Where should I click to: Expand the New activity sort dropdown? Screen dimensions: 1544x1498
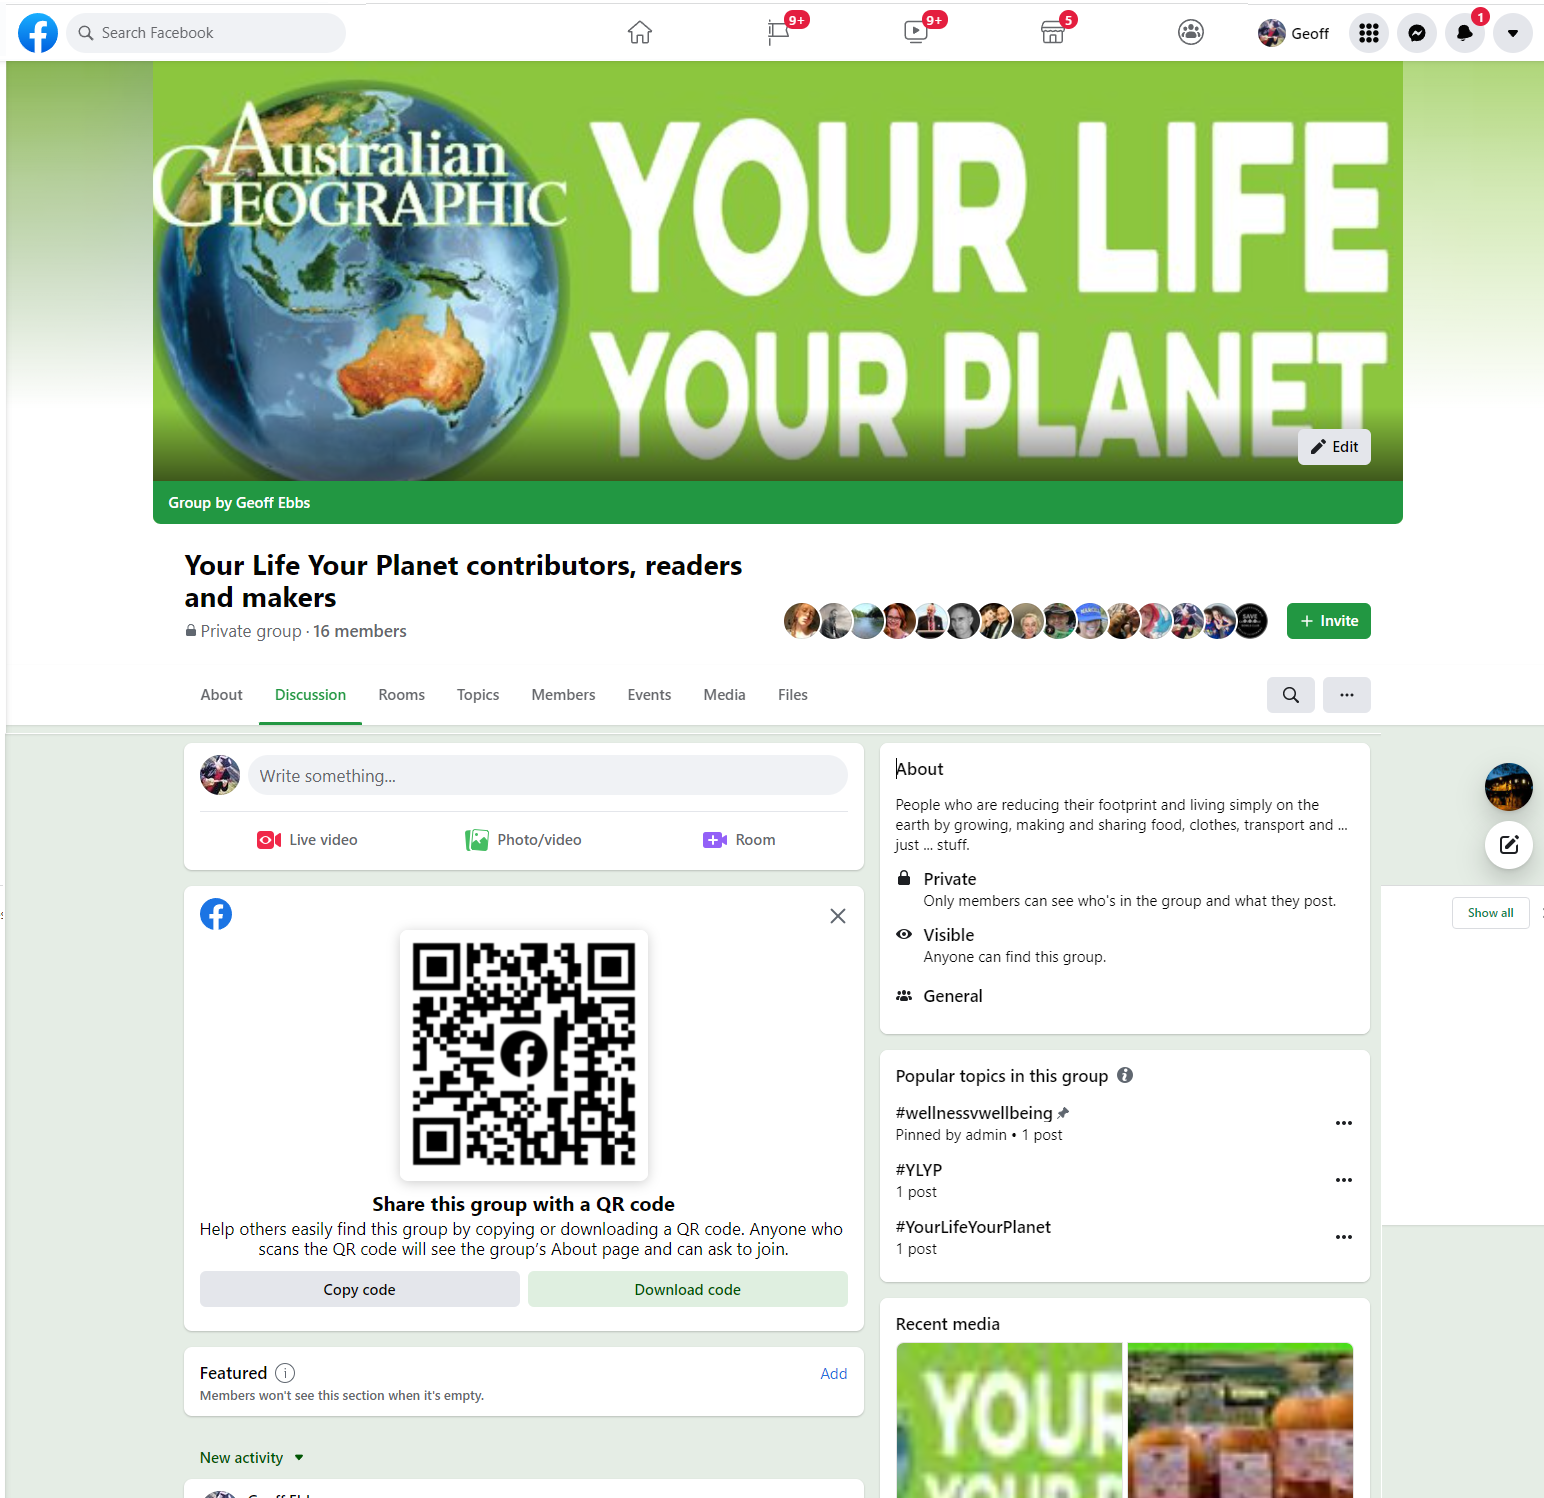(x=251, y=1457)
